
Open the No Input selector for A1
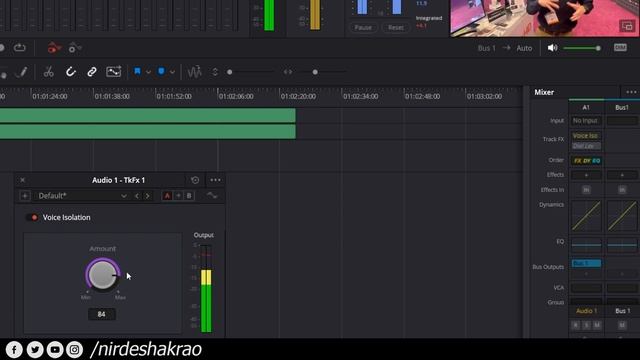(x=586, y=121)
